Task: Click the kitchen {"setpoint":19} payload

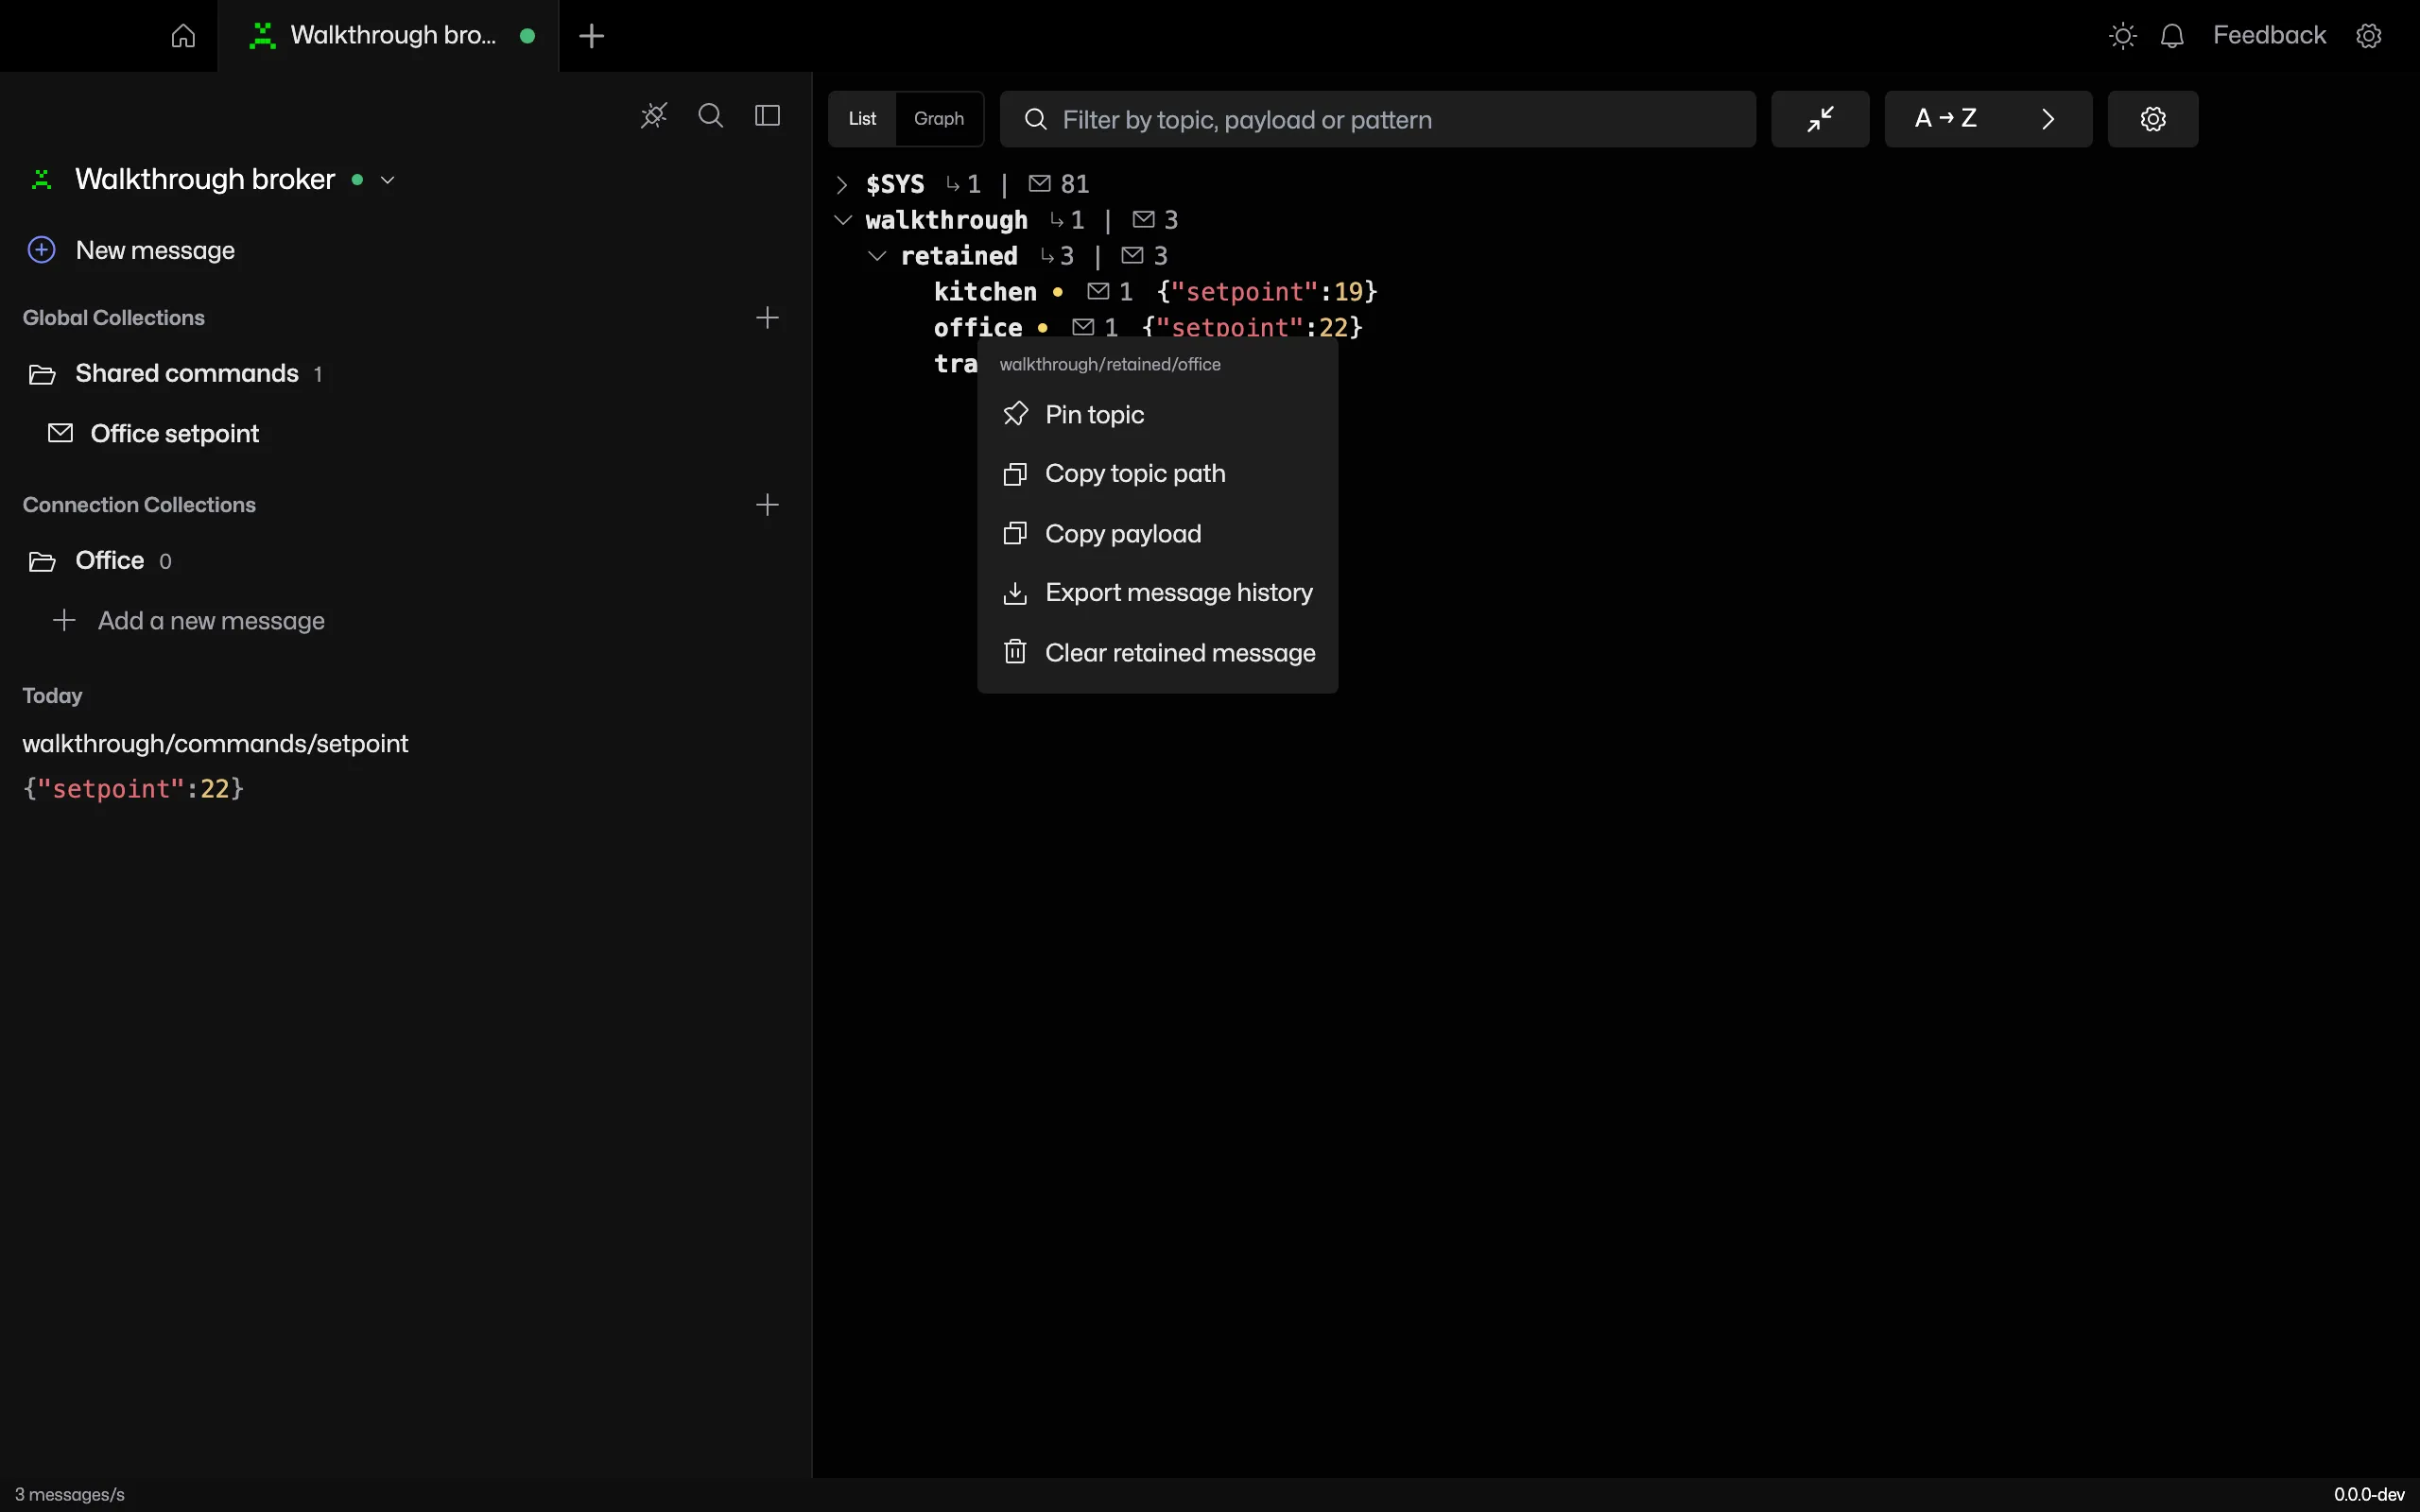Action: point(1267,292)
